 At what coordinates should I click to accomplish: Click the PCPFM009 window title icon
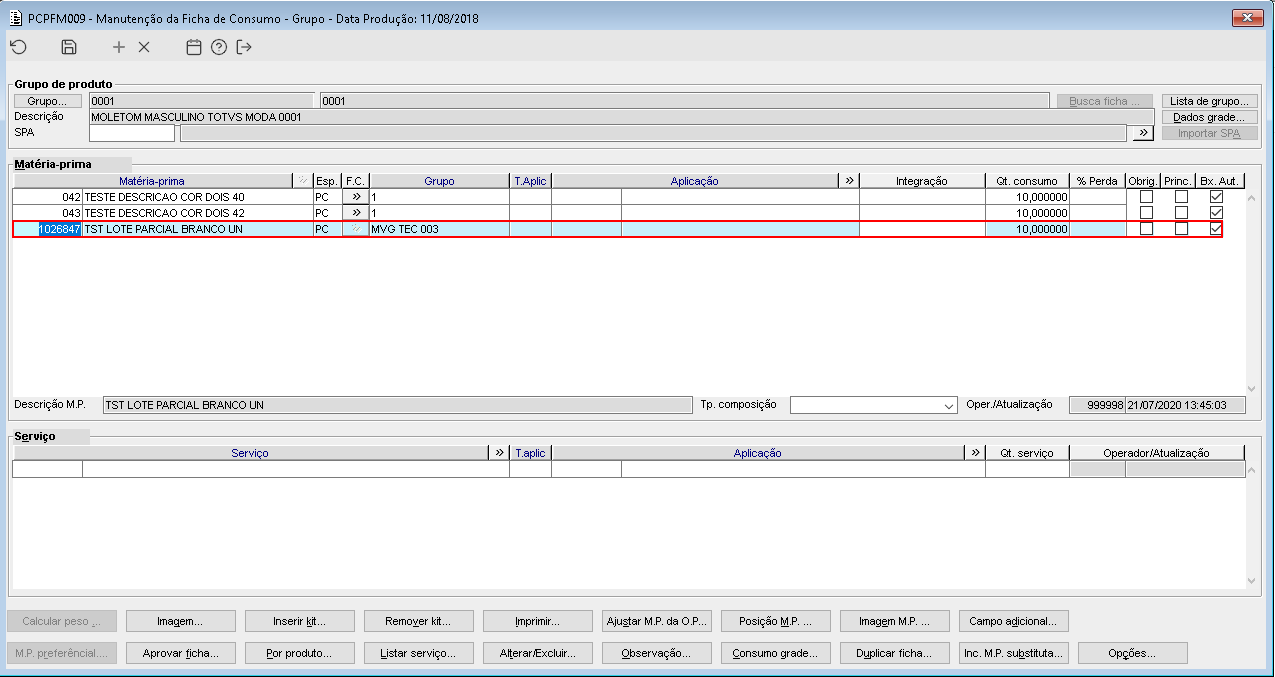click(x=14, y=17)
